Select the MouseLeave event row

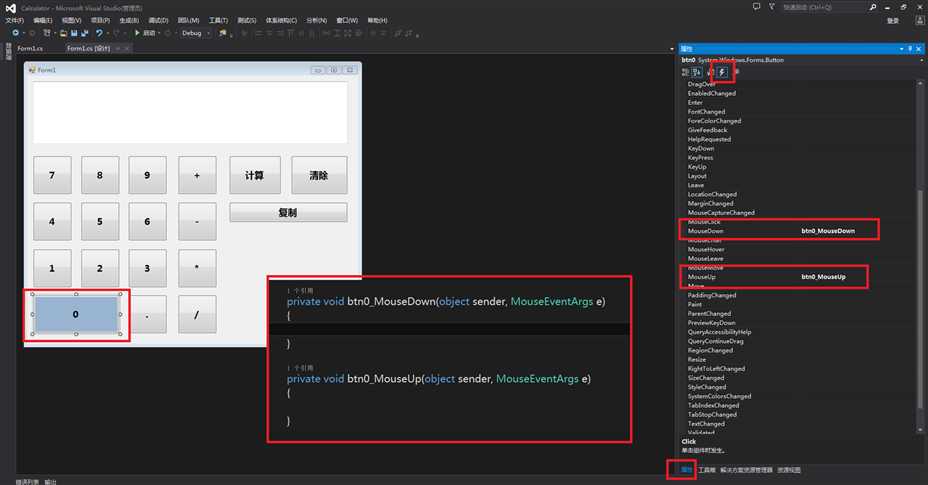pos(798,258)
